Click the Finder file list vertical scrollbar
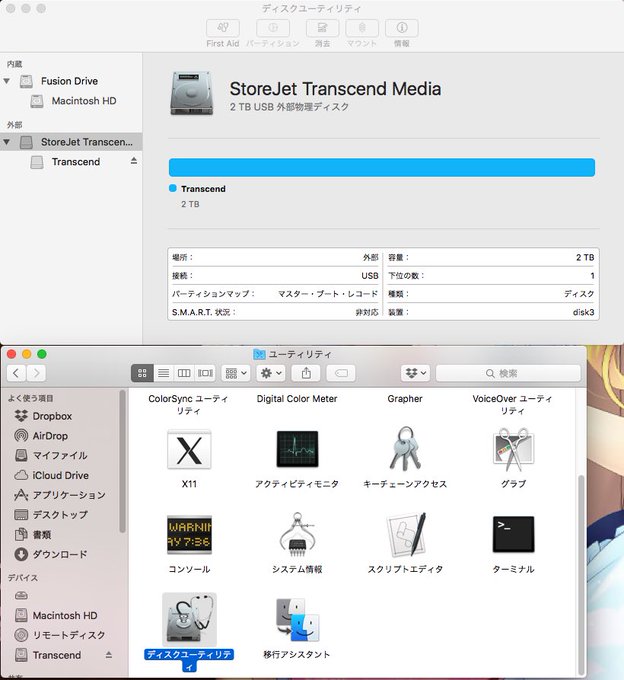This screenshot has width=624, height=680. click(582, 575)
